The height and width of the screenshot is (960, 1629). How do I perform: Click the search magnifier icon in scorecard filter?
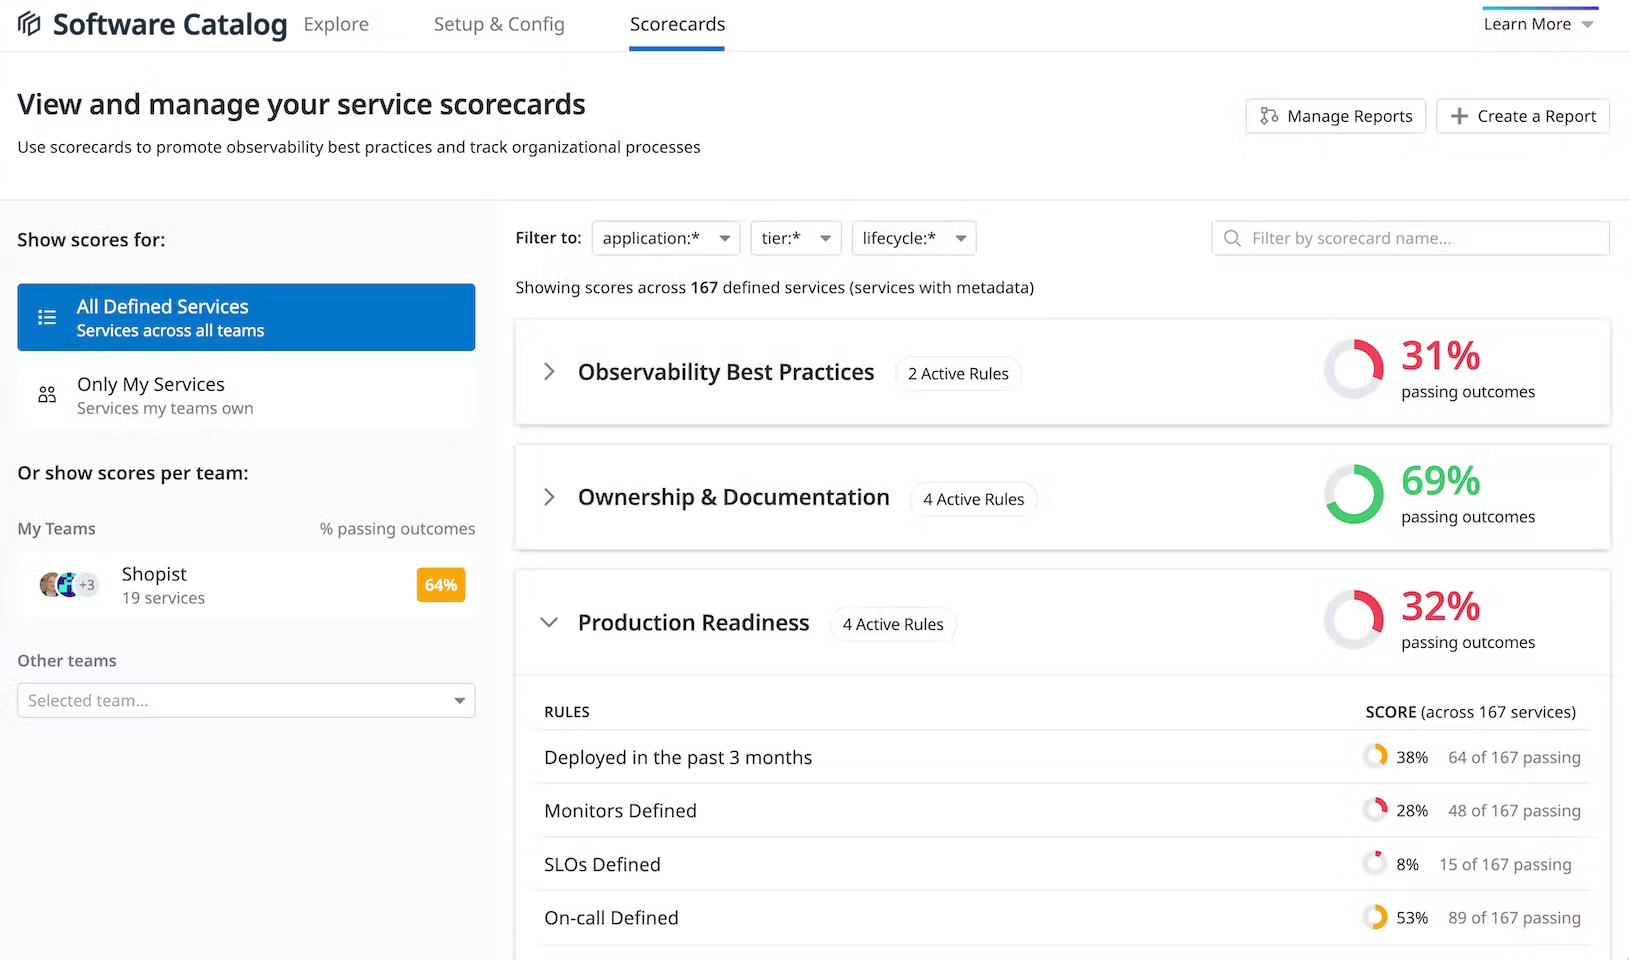(x=1232, y=238)
